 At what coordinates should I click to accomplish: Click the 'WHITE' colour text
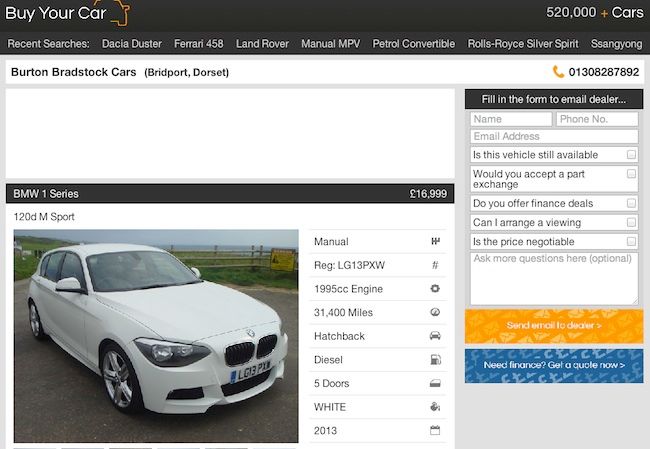pos(330,407)
